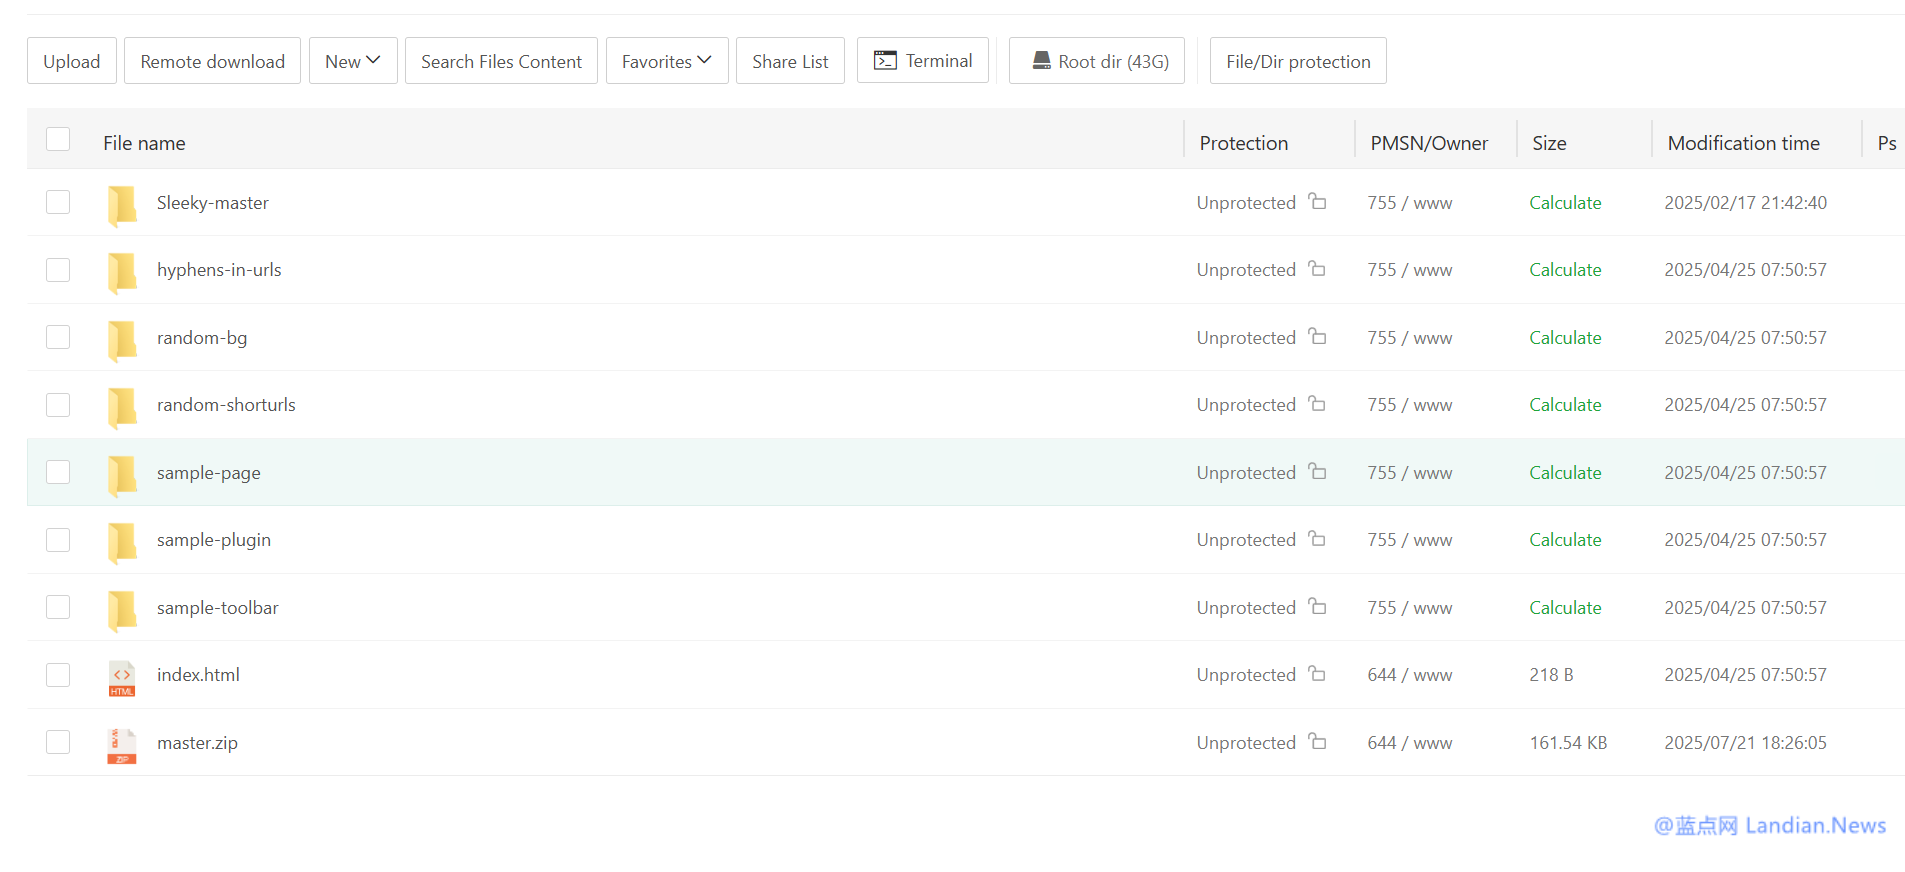
Task: Click the master.zip archive icon
Action: pyautogui.click(x=122, y=745)
